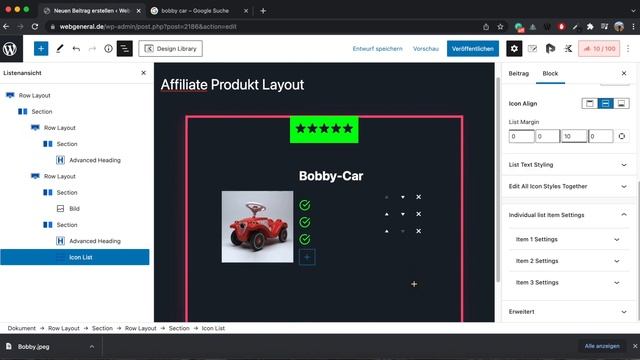This screenshot has height=360, width=640.
Task: Switch to the Block tab
Action: point(550,73)
